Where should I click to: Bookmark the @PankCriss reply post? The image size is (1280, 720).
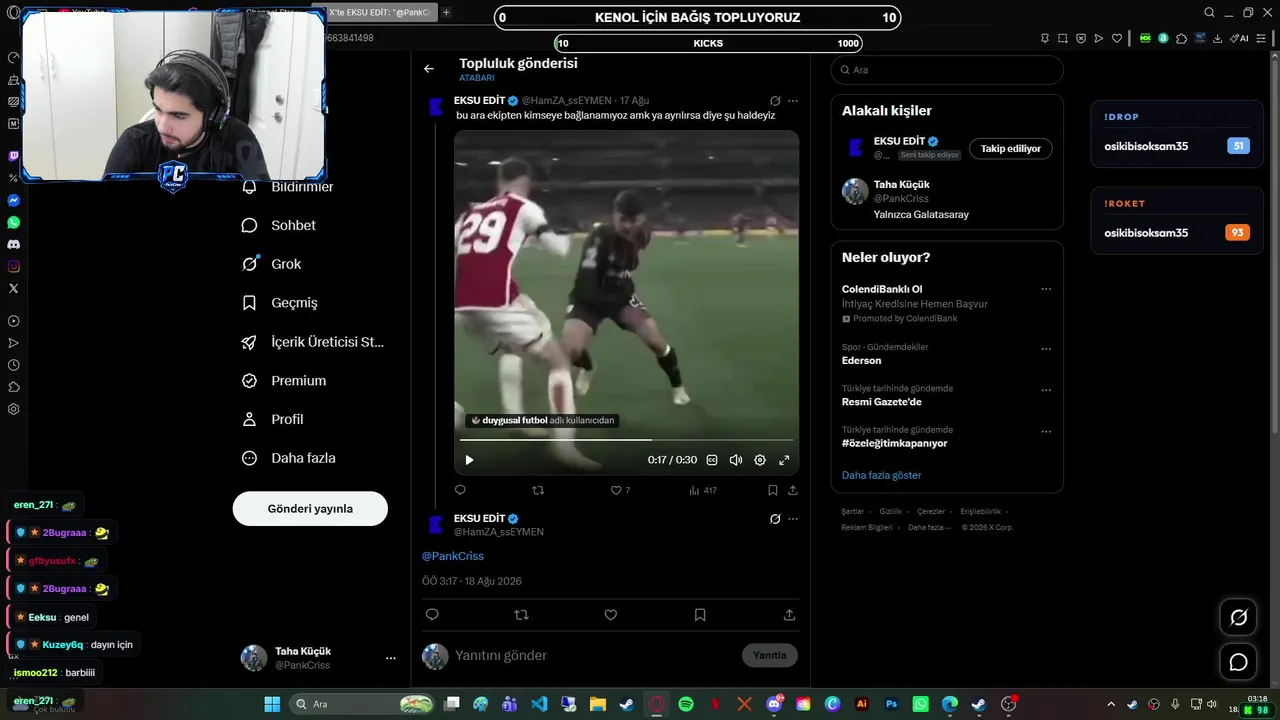coord(700,615)
